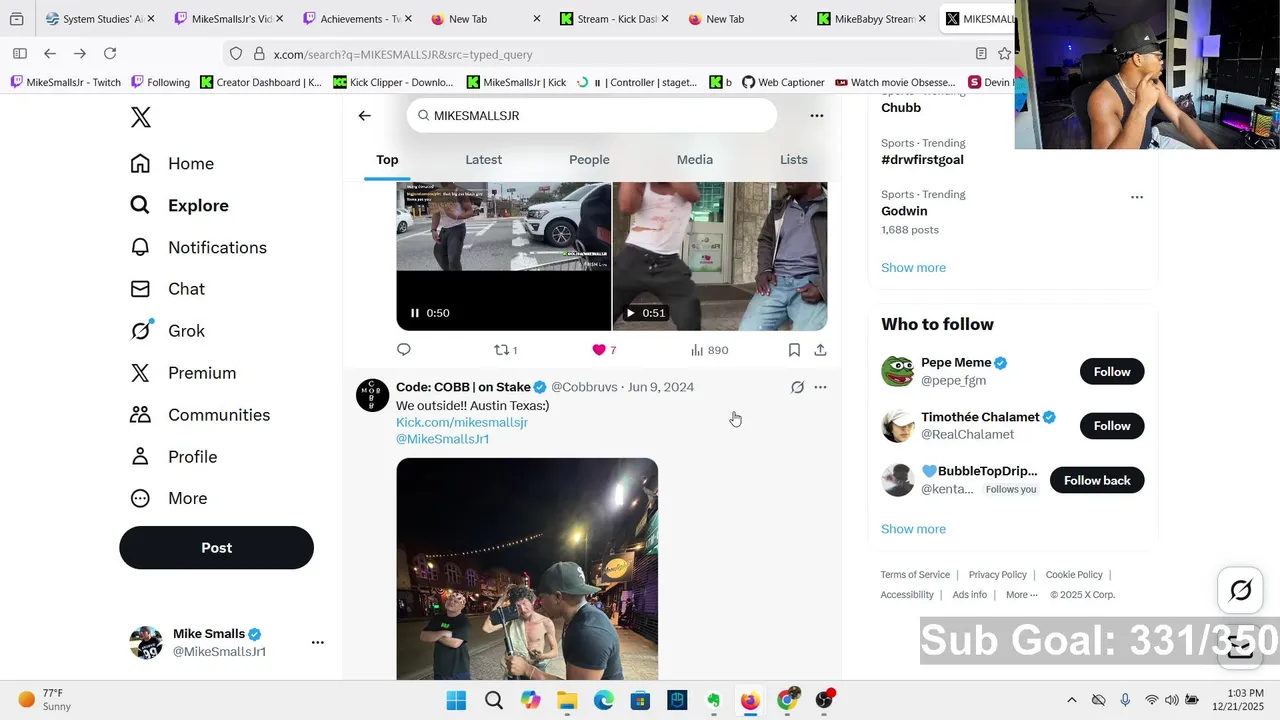Open File Explorer from taskbar
The height and width of the screenshot is (720, 1280).
(567, 700)
